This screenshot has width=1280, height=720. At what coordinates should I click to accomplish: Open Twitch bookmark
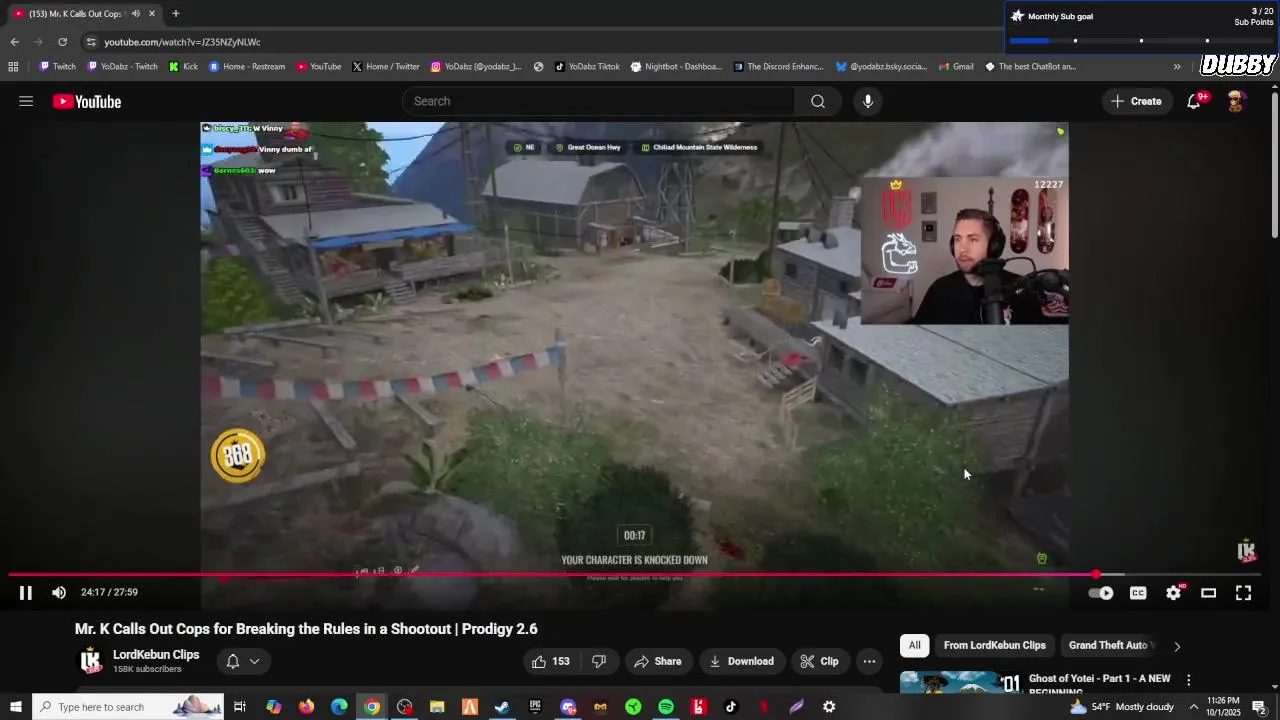point(57,67)
